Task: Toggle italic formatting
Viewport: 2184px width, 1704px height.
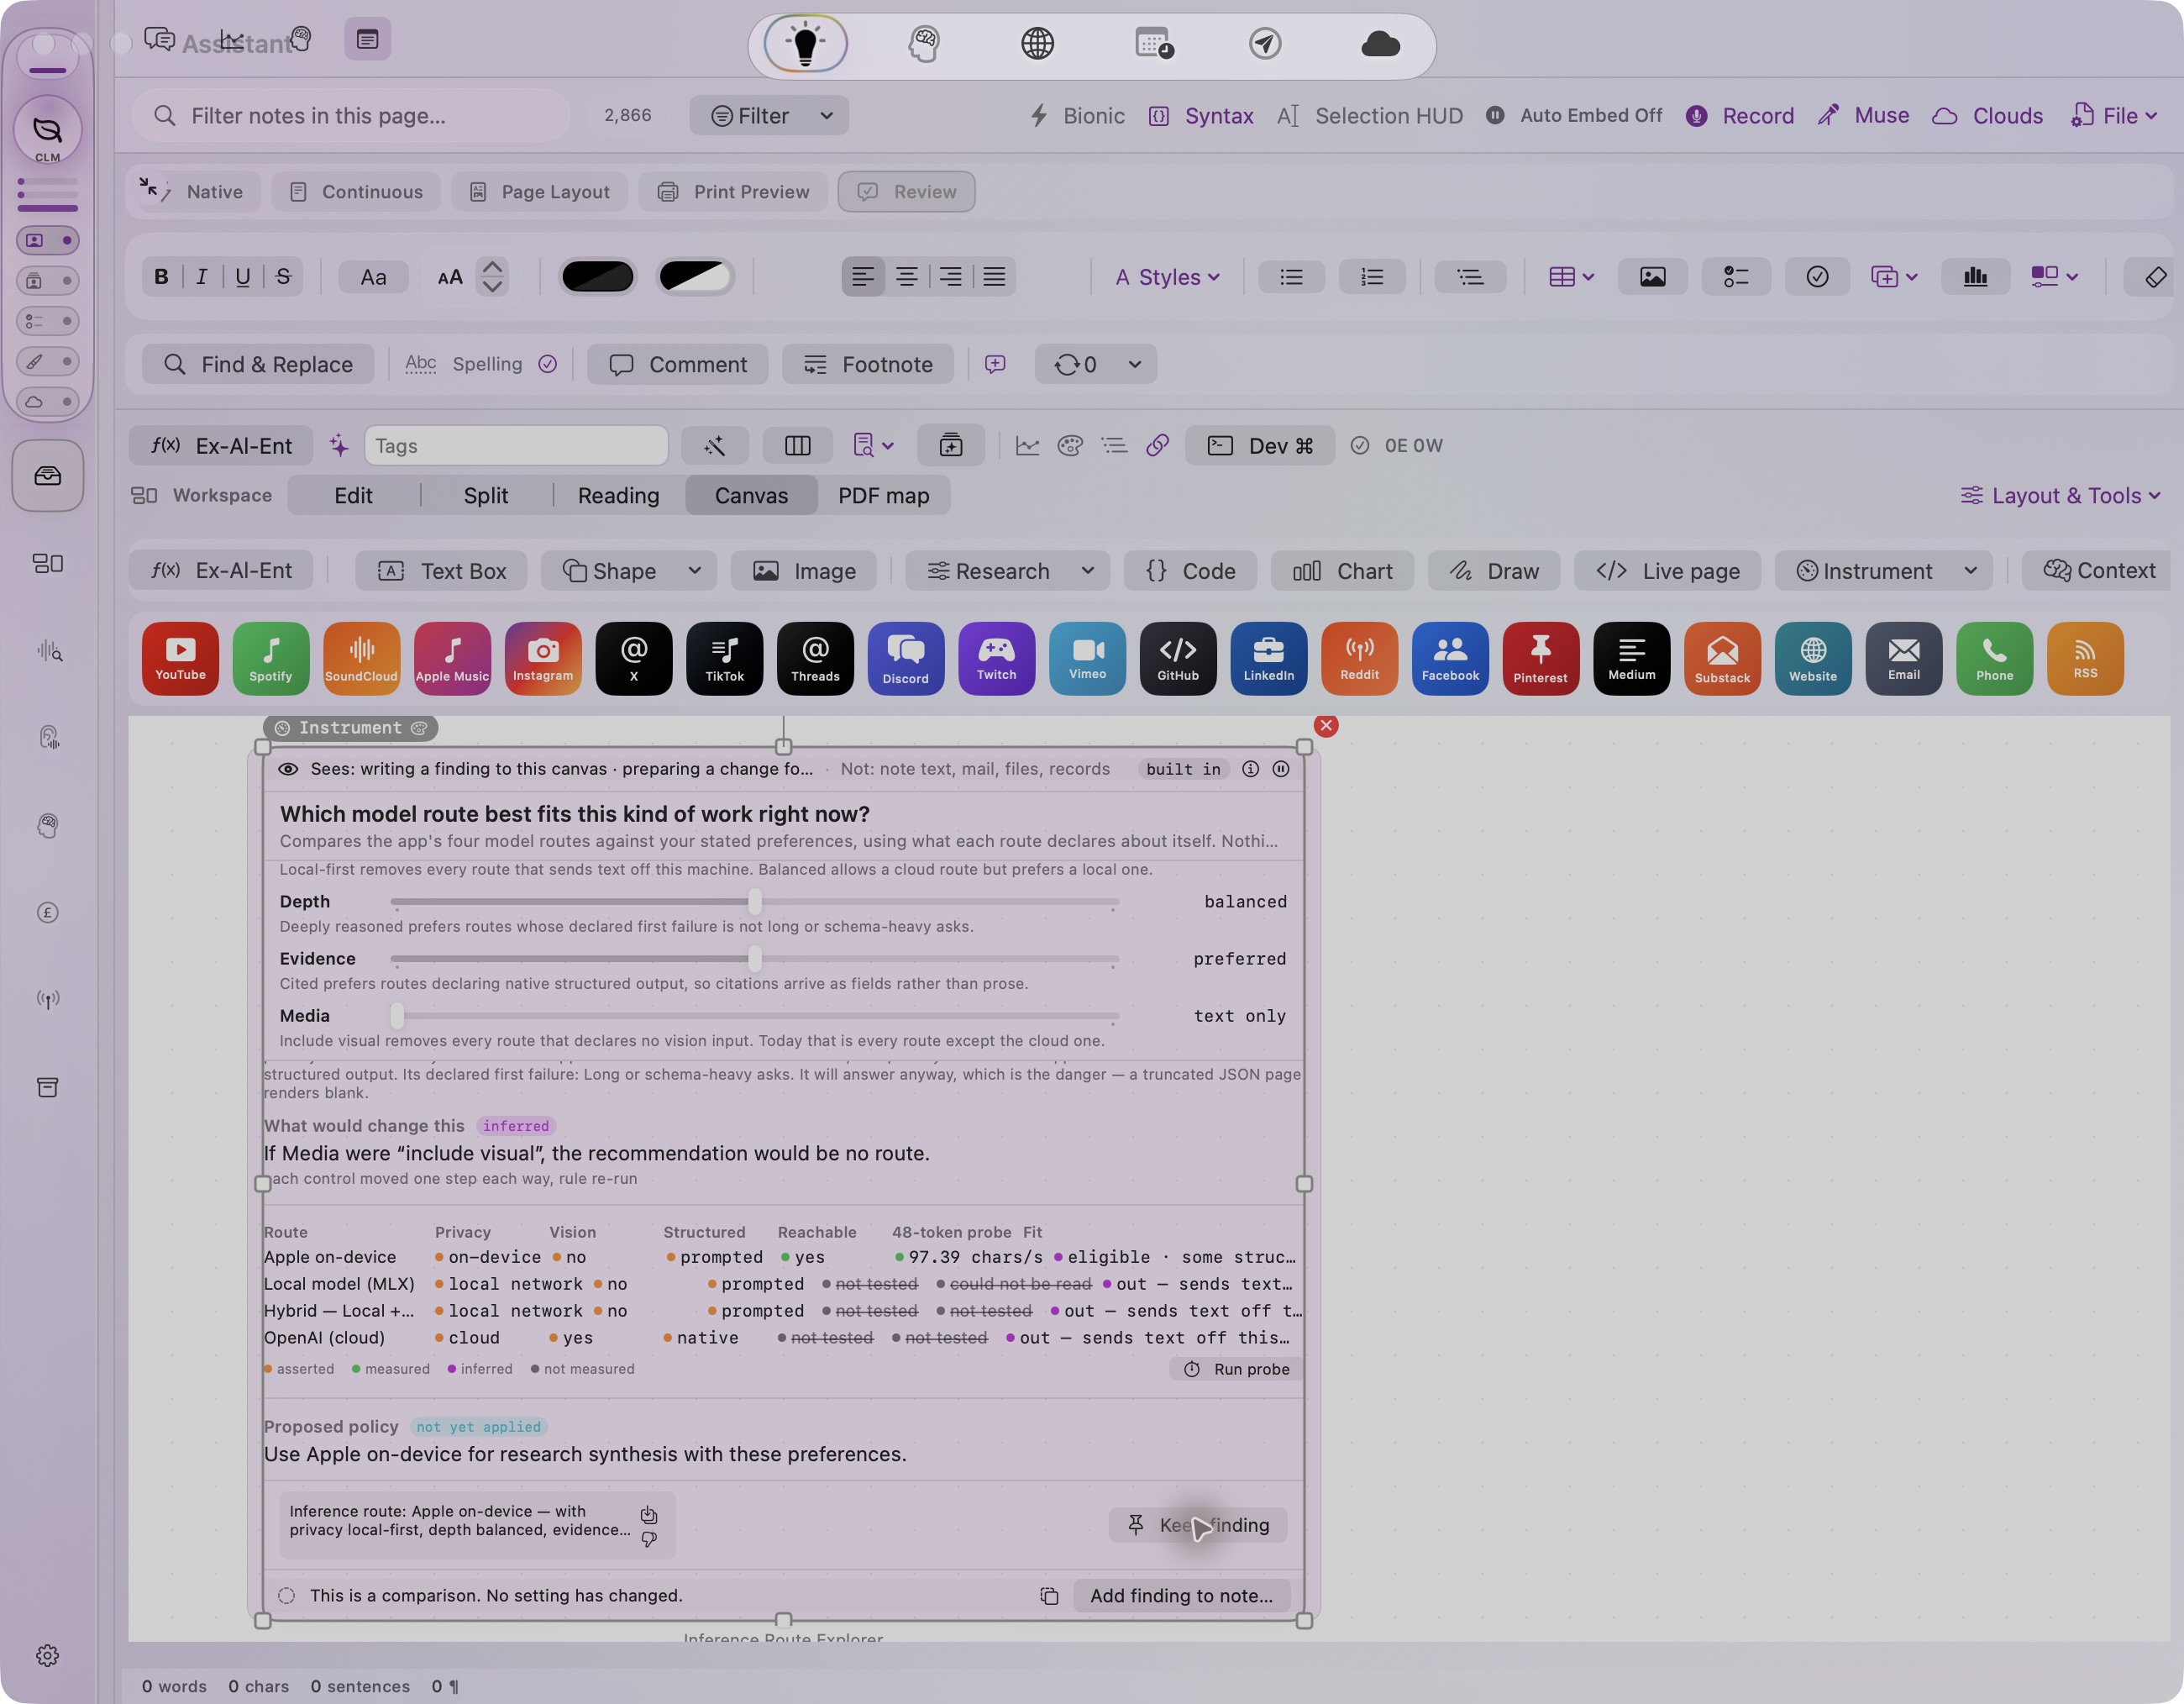Action: pyautogui.click(x=202, y=277)
